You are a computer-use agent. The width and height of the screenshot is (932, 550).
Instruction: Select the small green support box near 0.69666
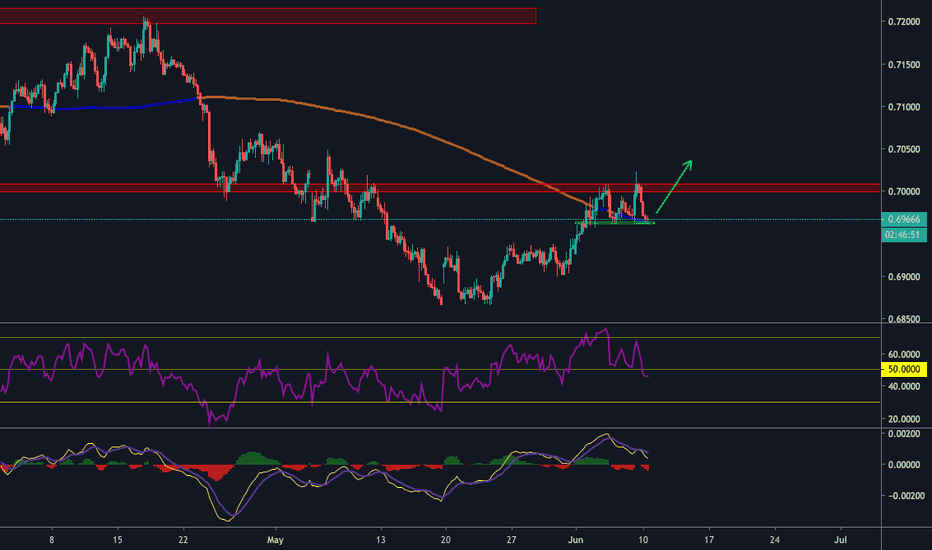(x=615, y=222)
